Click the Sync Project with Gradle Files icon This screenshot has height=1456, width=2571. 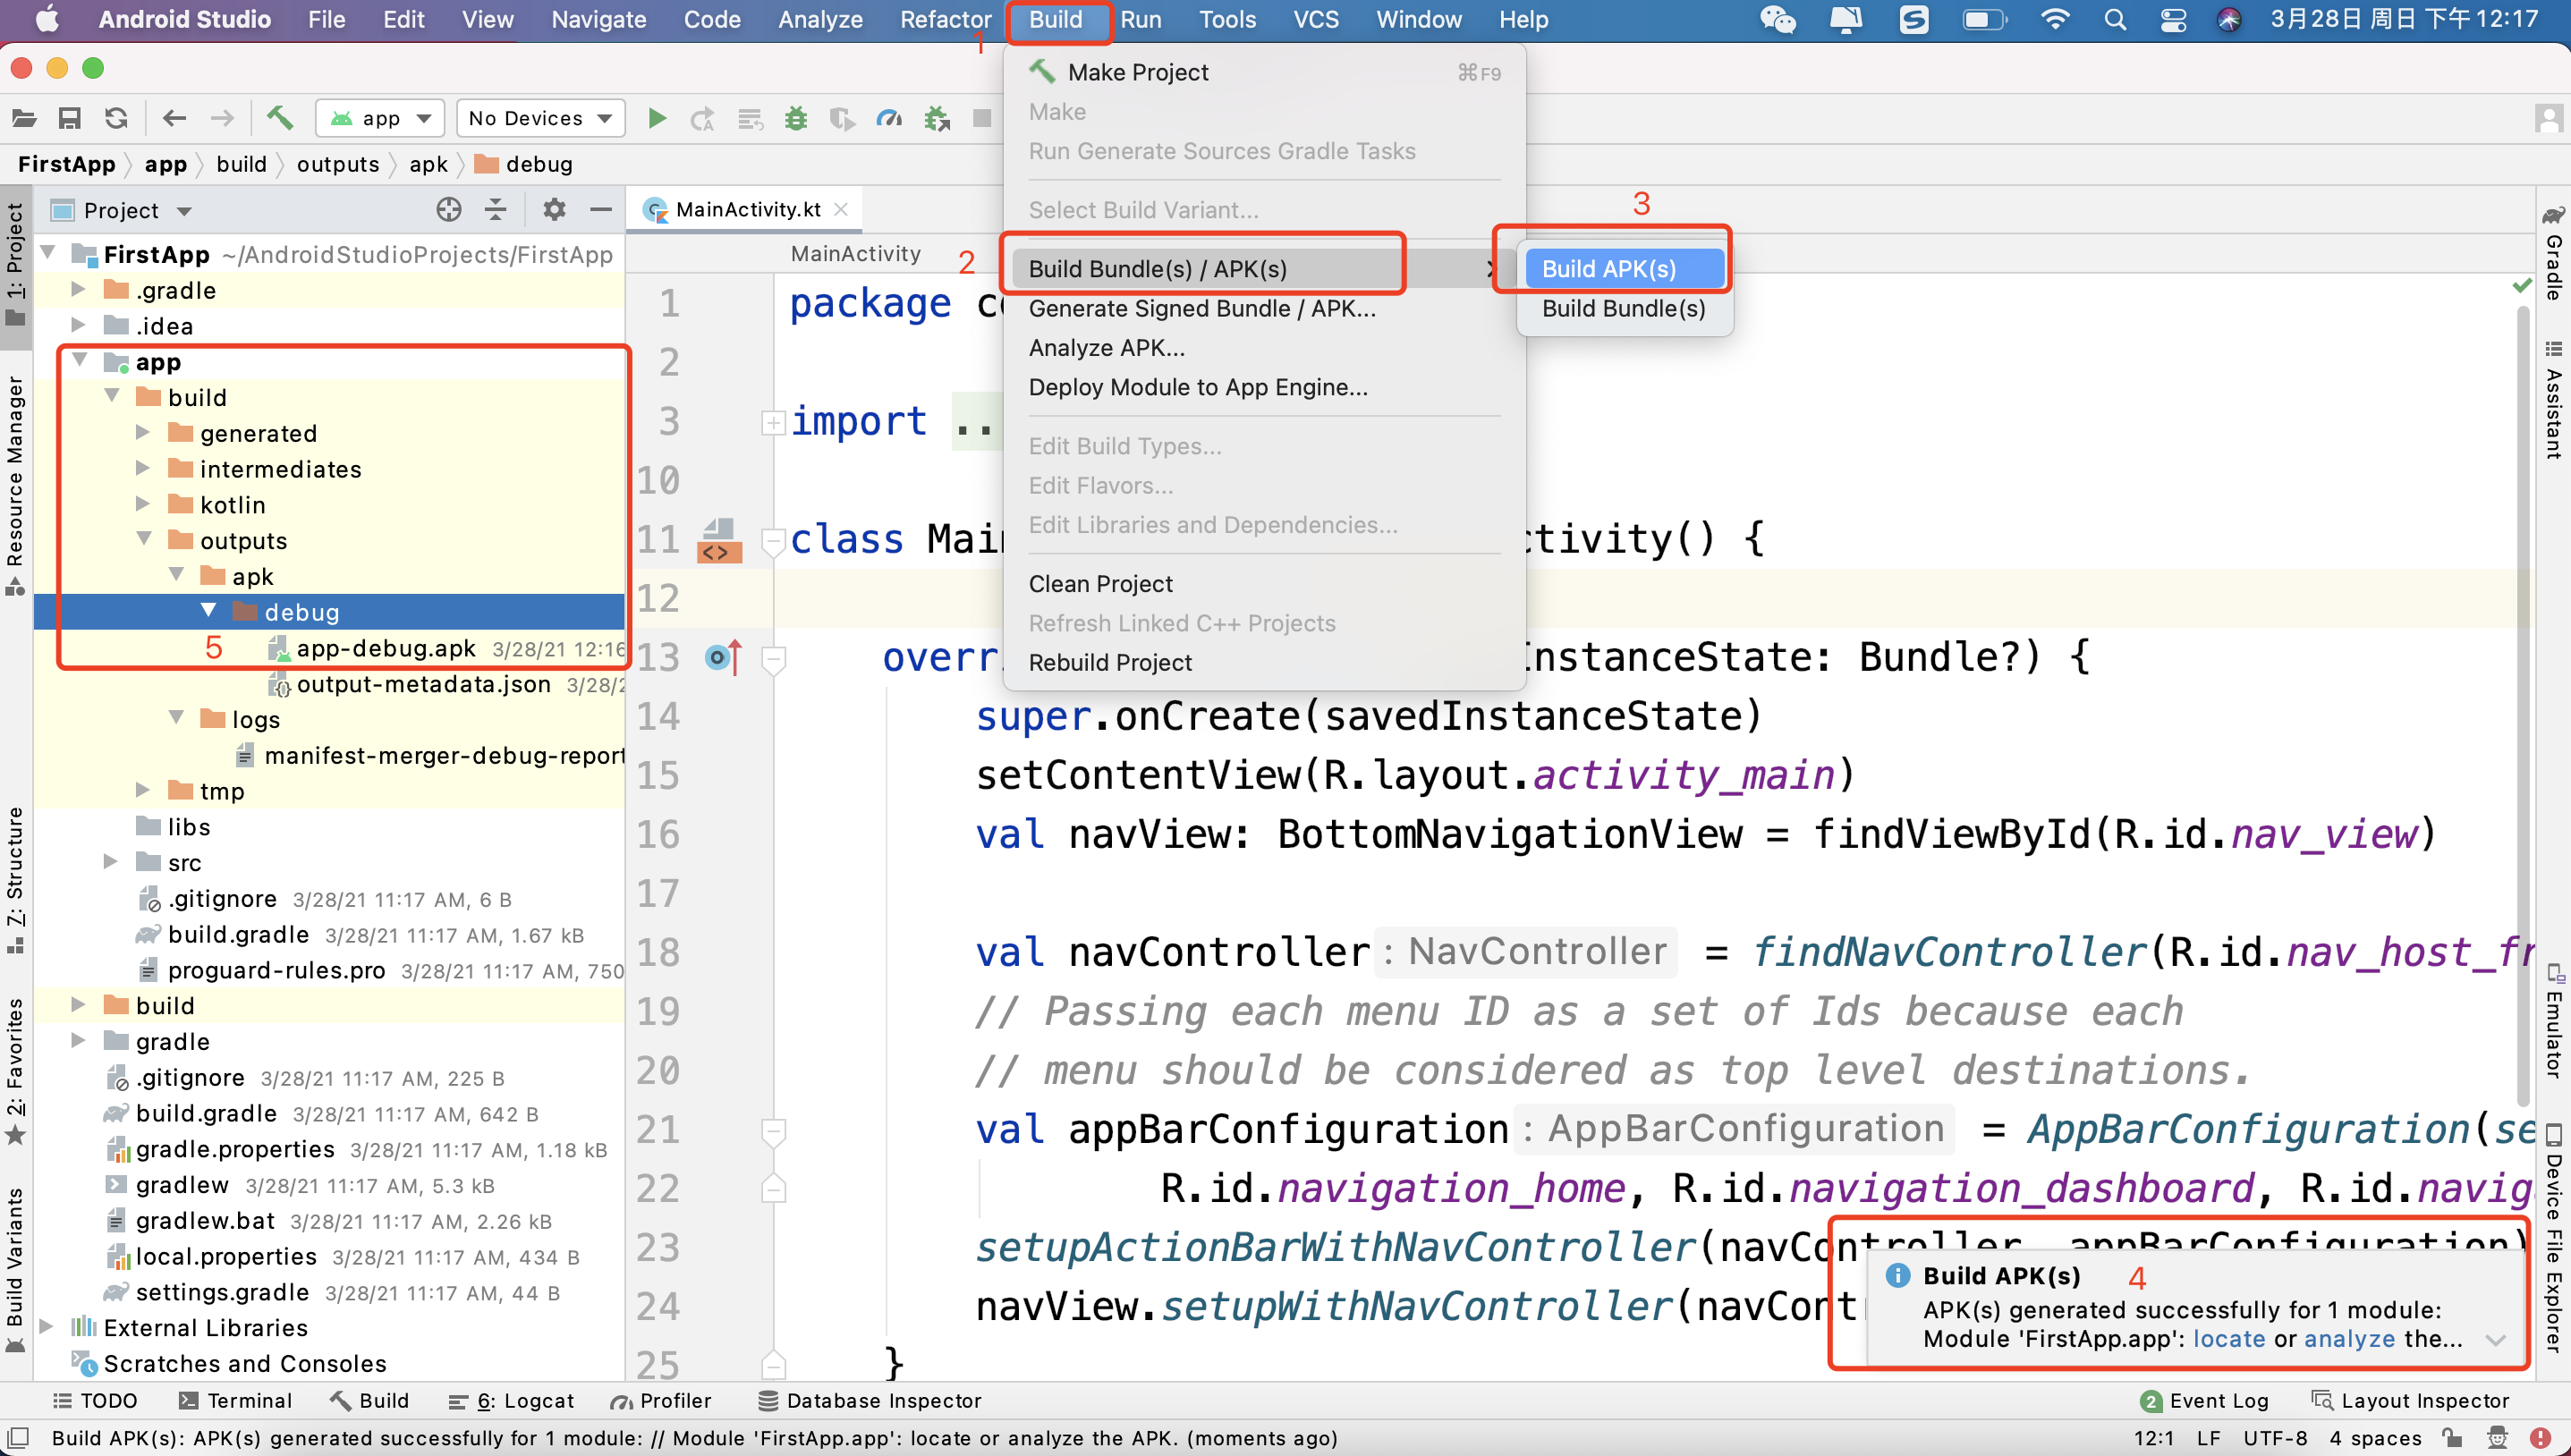pos(116,117)
